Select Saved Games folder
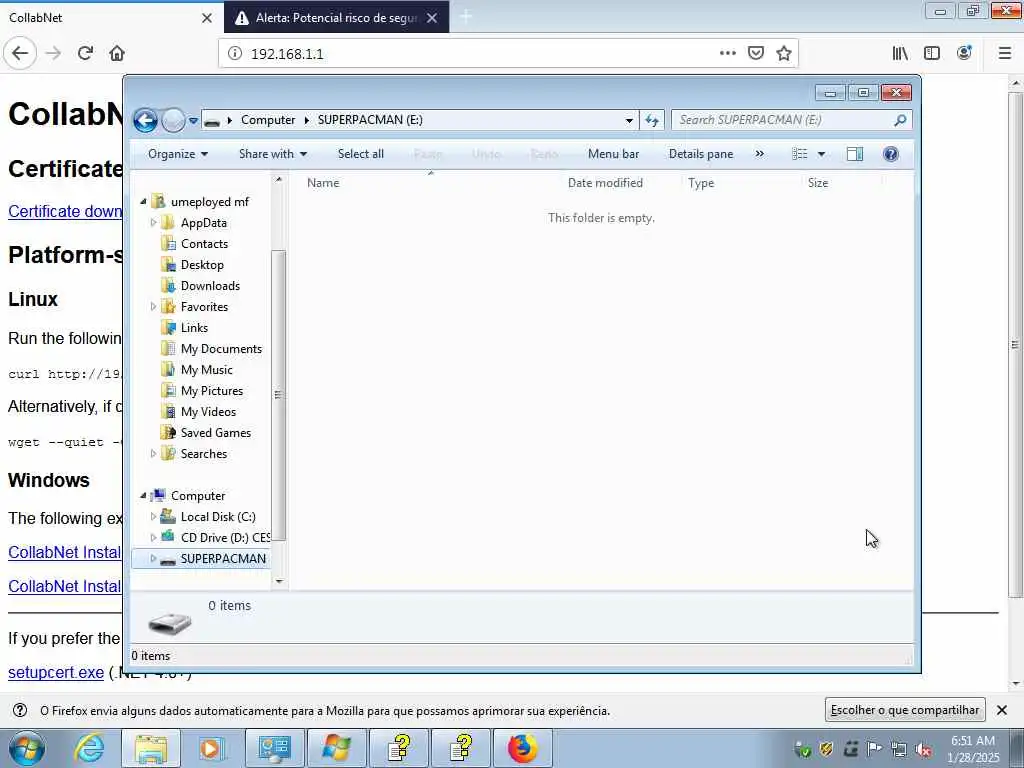Image resolution: width=1024 pixels, height=768 pixels. (x=216, y=432)
